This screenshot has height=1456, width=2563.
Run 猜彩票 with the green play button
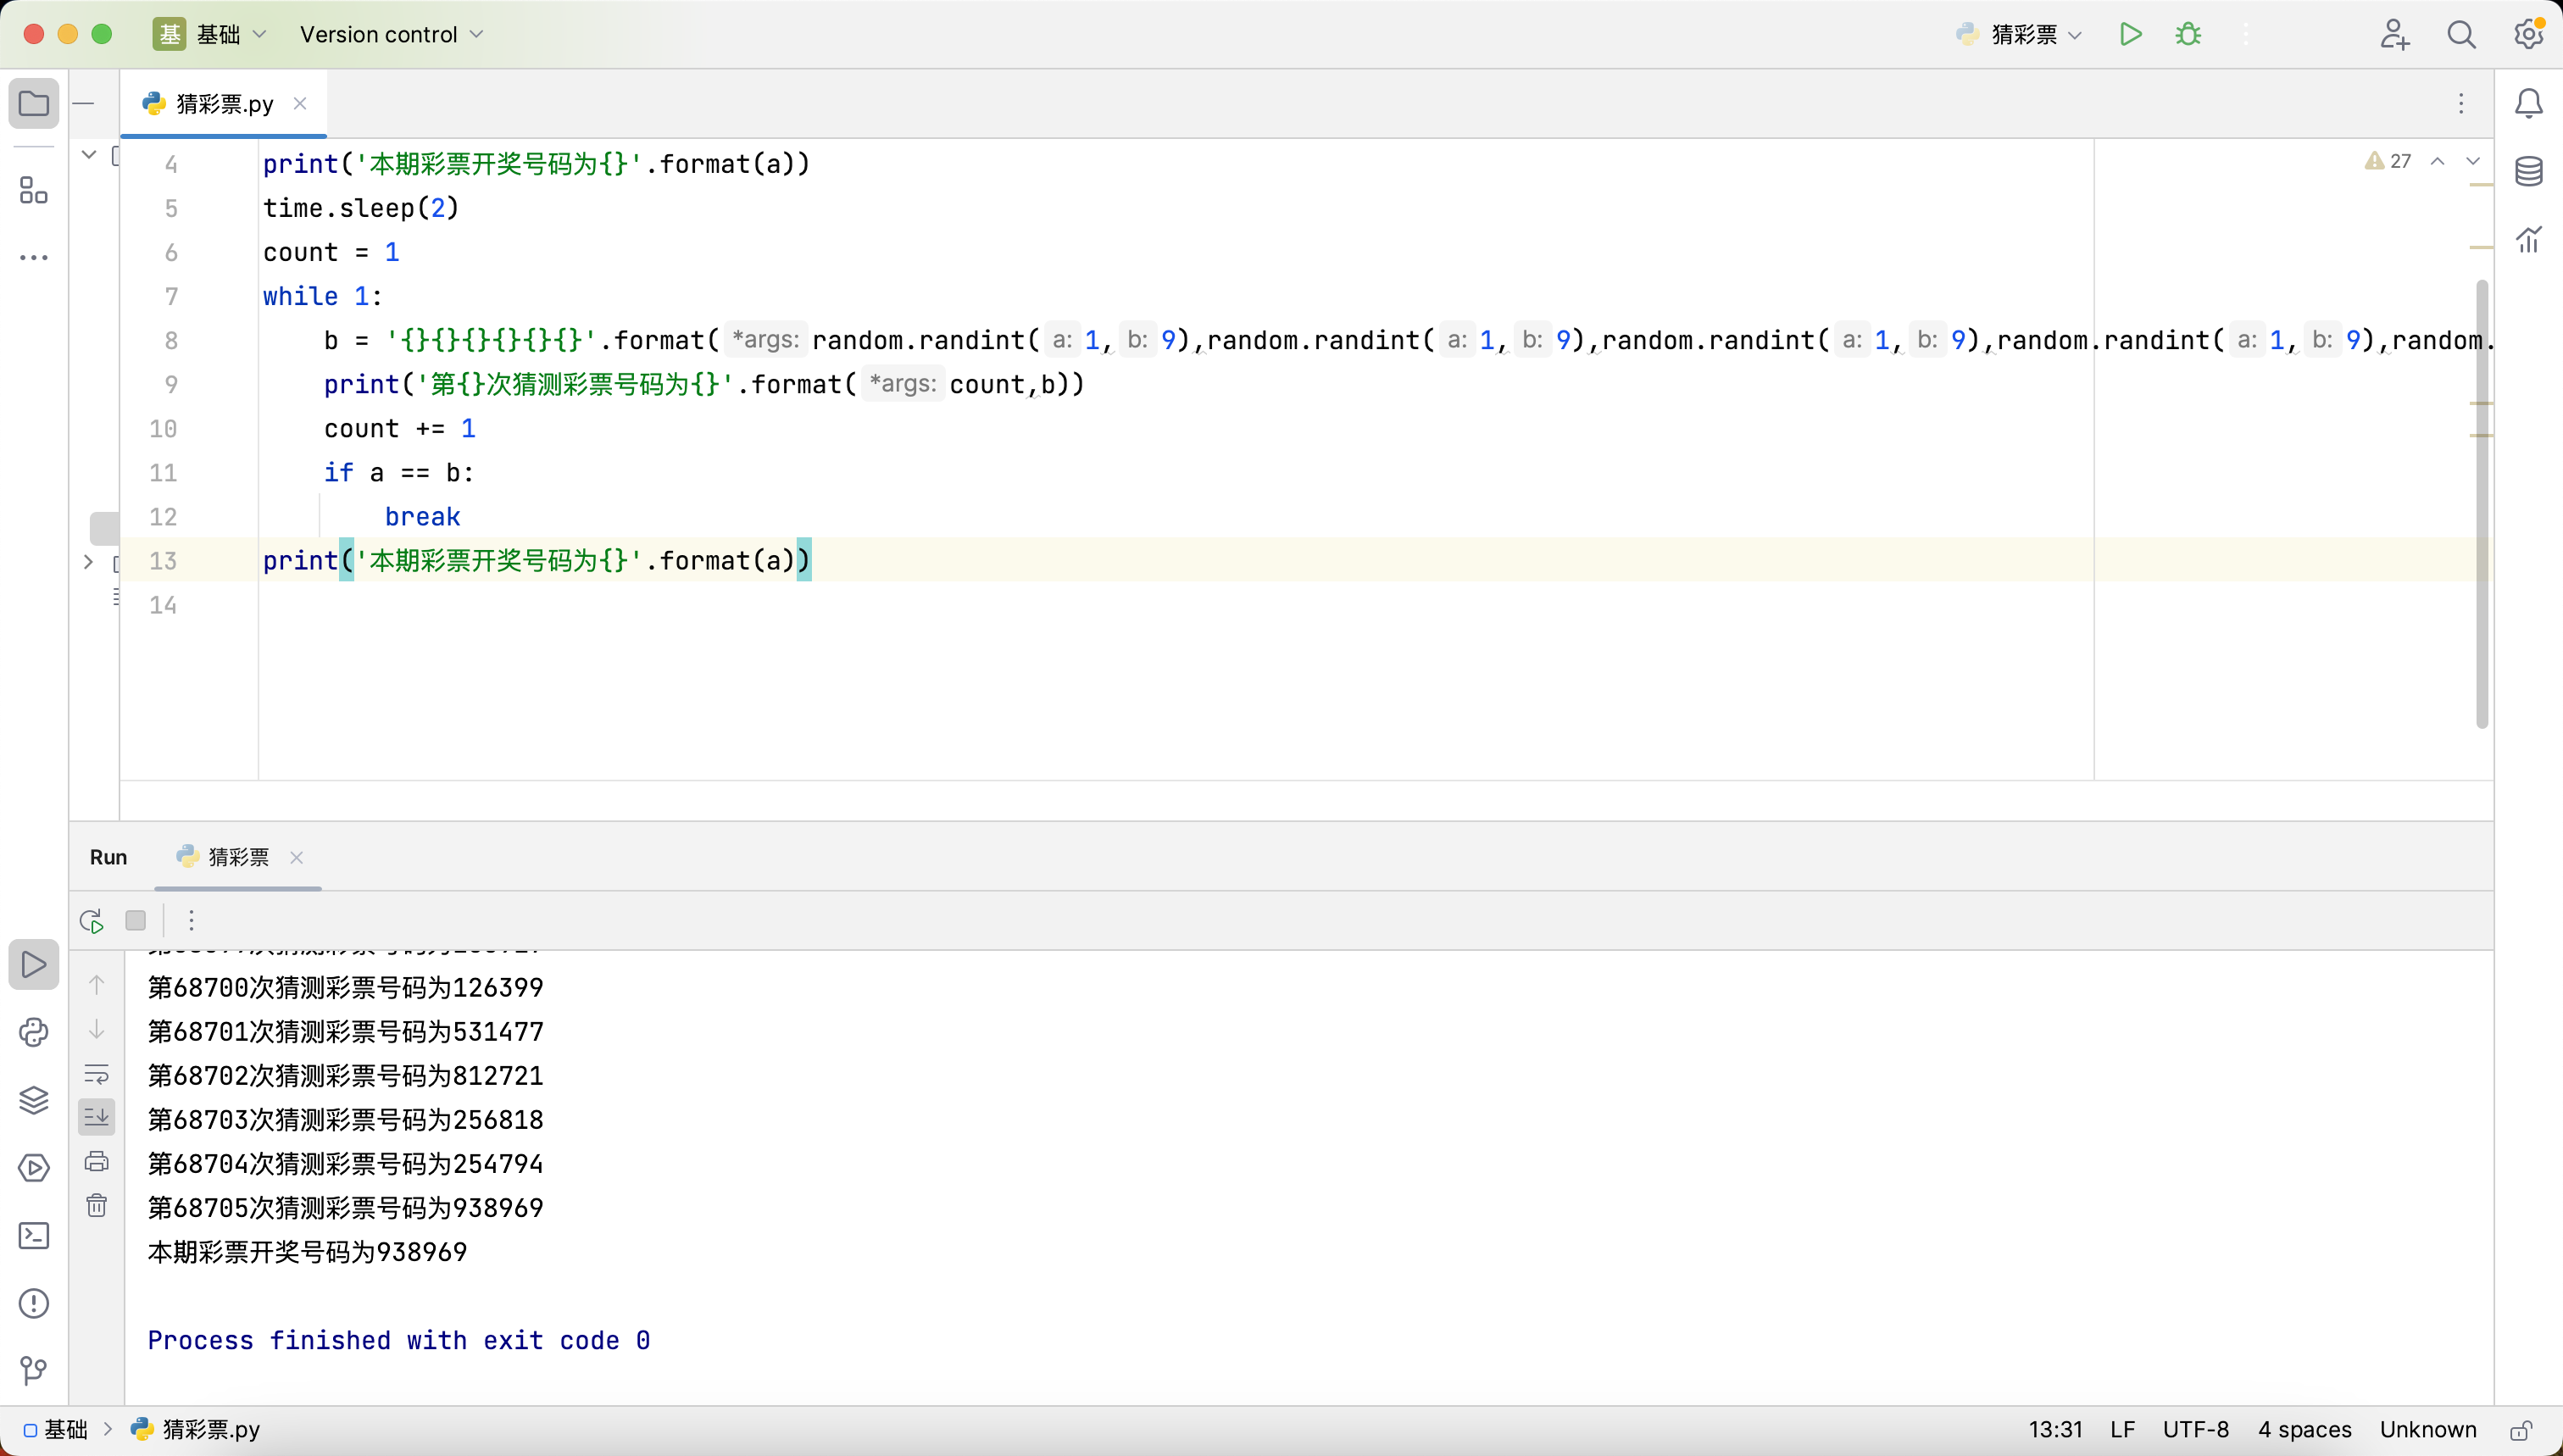(2130, 34)
